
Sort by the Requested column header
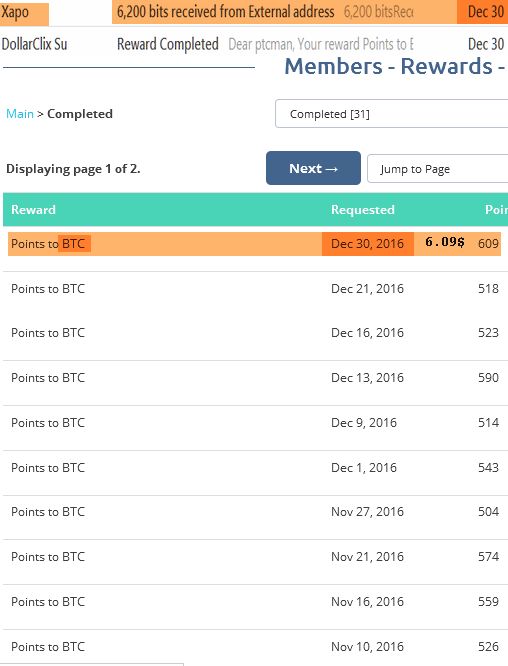click(x=363, y=209)
